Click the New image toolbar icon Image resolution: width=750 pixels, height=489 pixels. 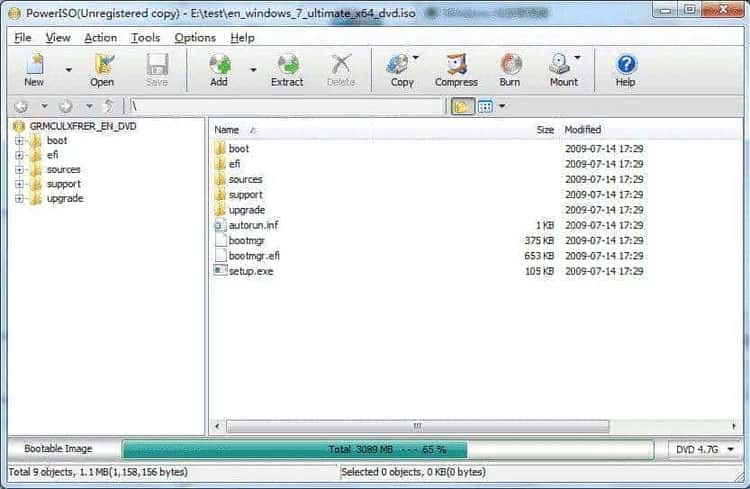click(34, 70)
